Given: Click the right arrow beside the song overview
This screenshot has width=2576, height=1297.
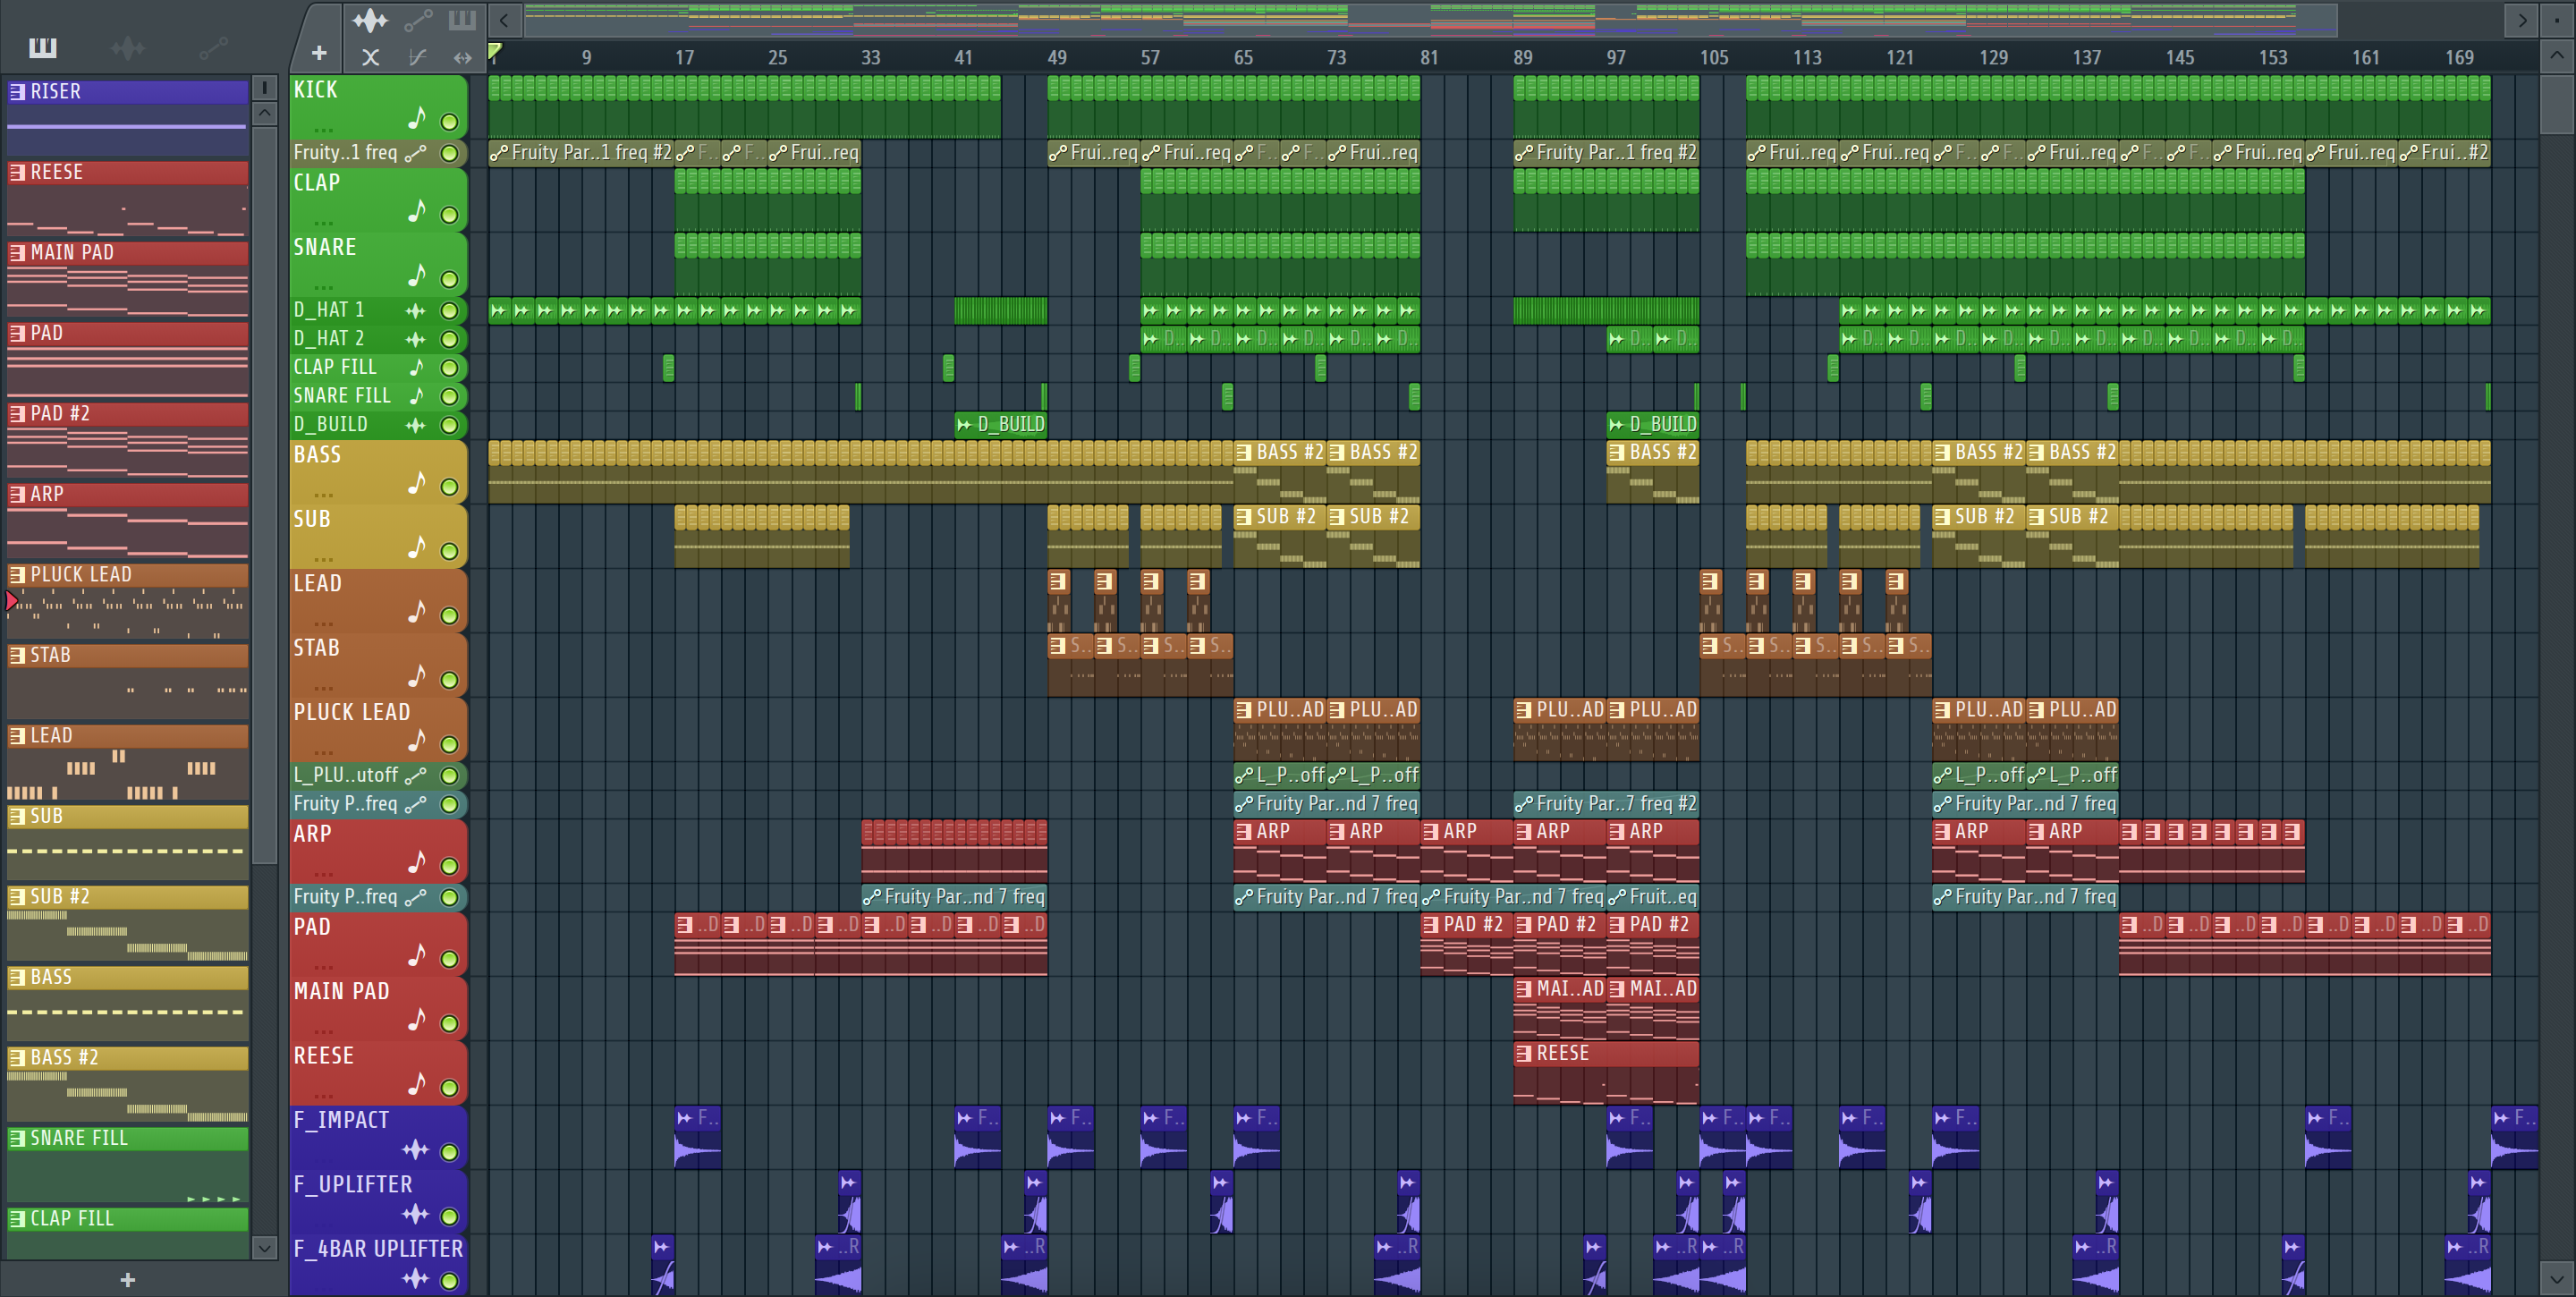Looking at the screenshot, I should coord(2522,19).
